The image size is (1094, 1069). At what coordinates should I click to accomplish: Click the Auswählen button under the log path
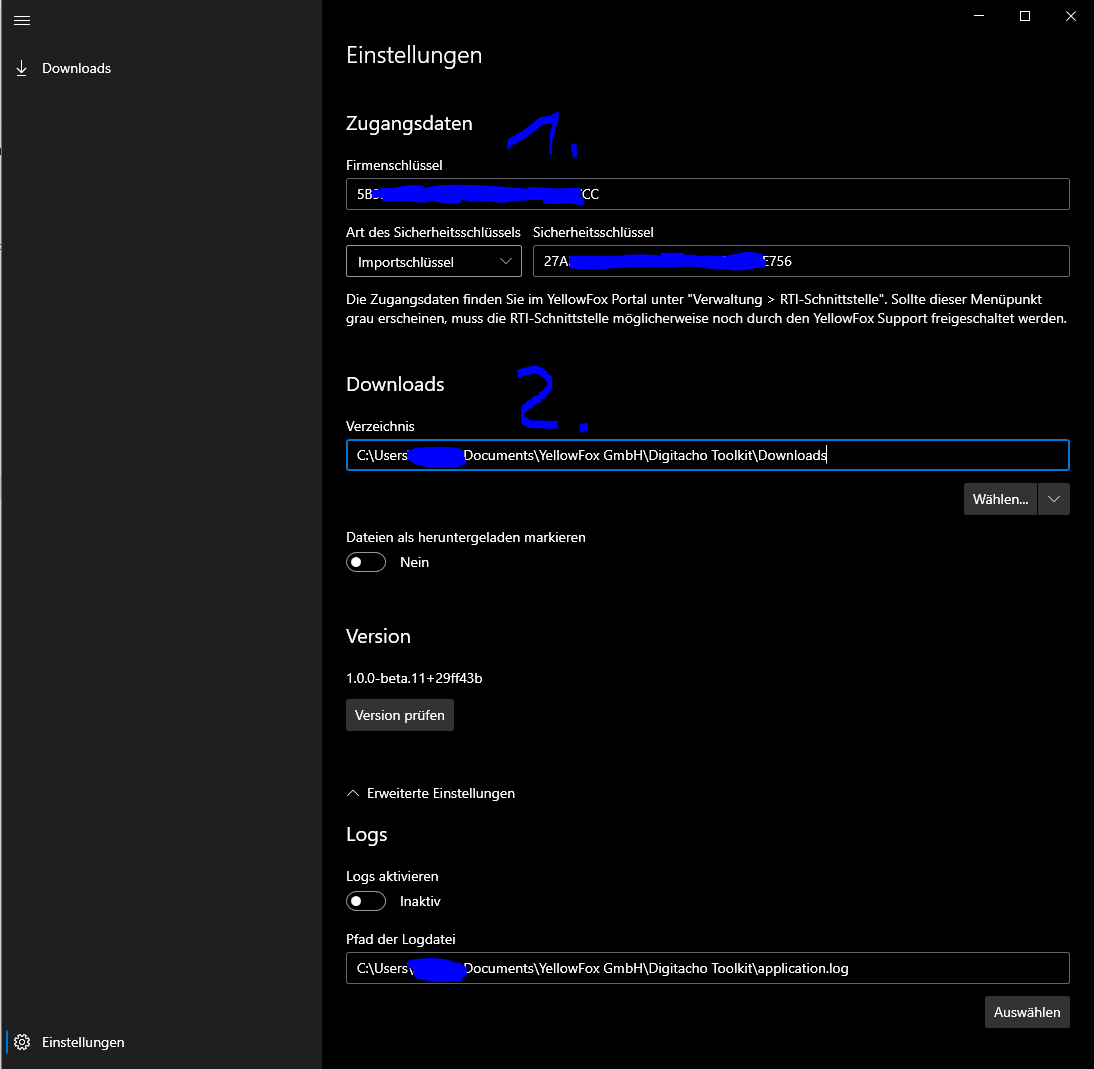[x=1027, y=1011]
